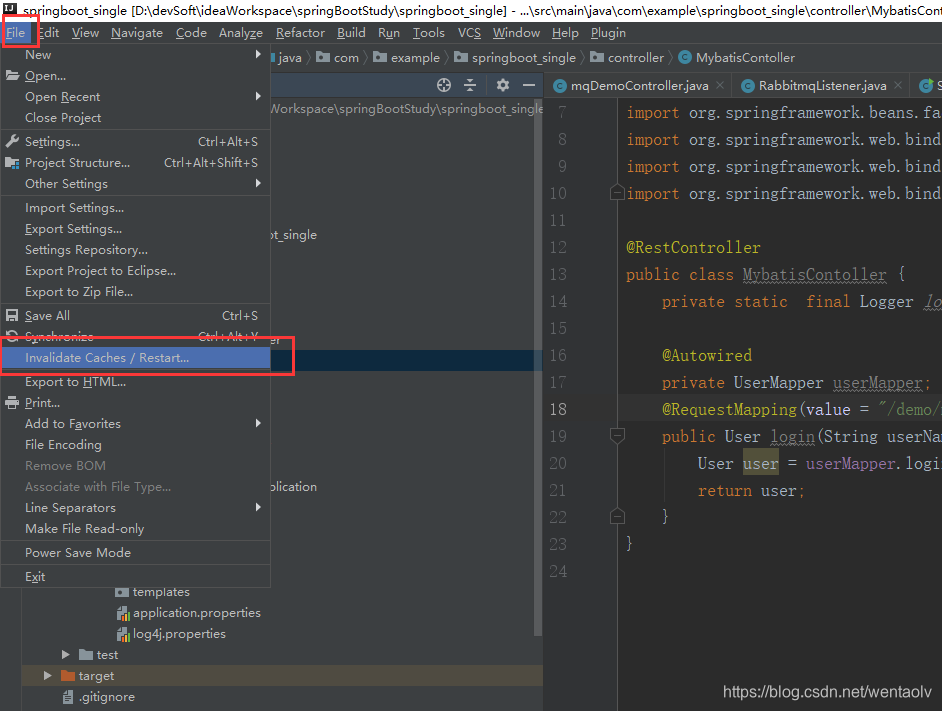The height and width of the screenshot is (711, 942).
Task: Click RabbitmqListener.java class icon
Action: pyautogui.click(x=747, y=86)
